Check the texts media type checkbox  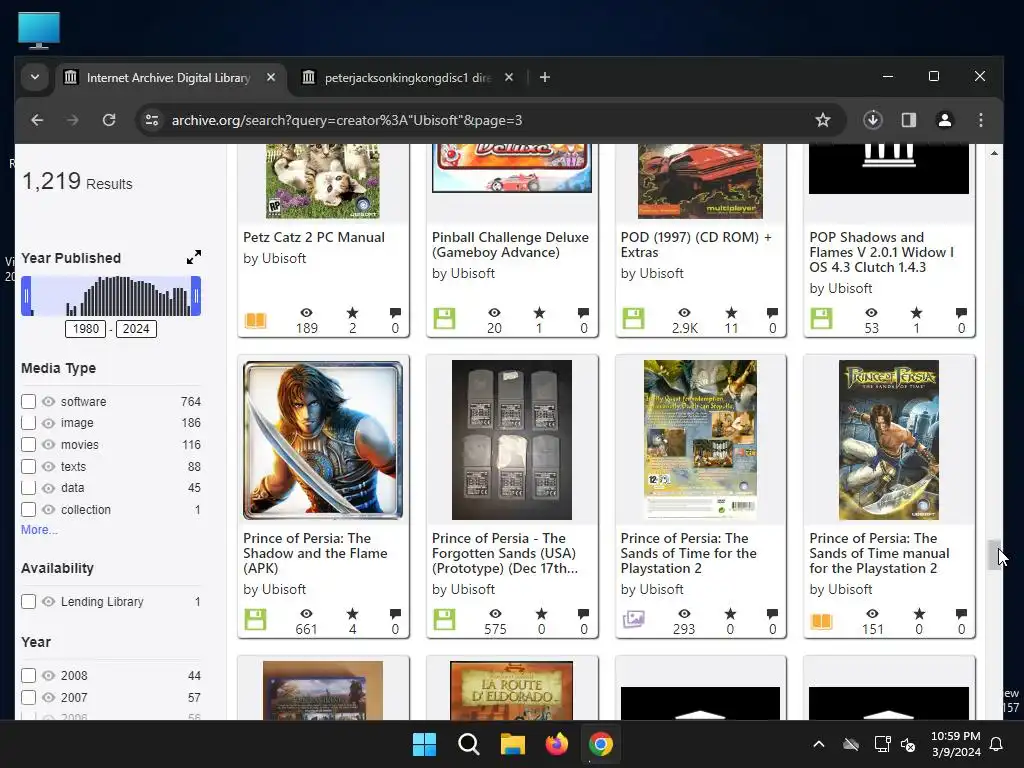tap(28, 466)
